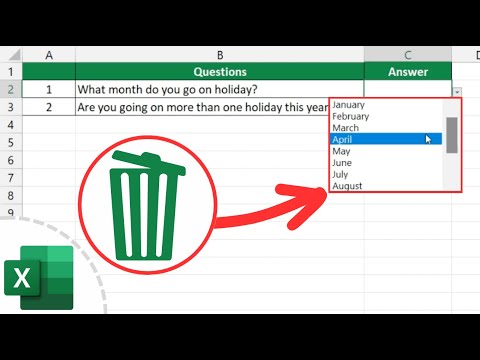Select row 2 header
This screenshot has width=480, height=360.
[x=11, y=89]
